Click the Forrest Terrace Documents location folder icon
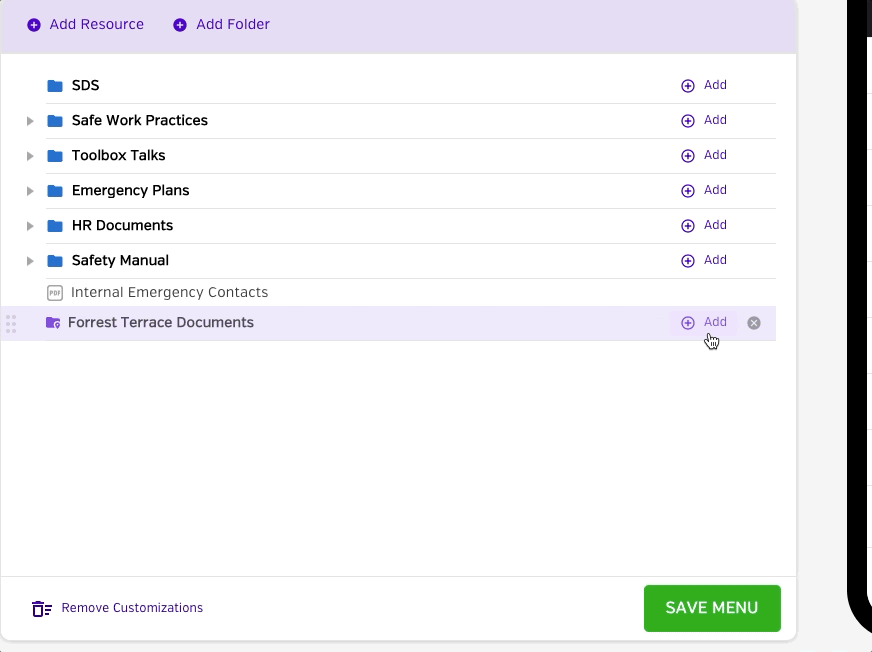 point(53,323)
